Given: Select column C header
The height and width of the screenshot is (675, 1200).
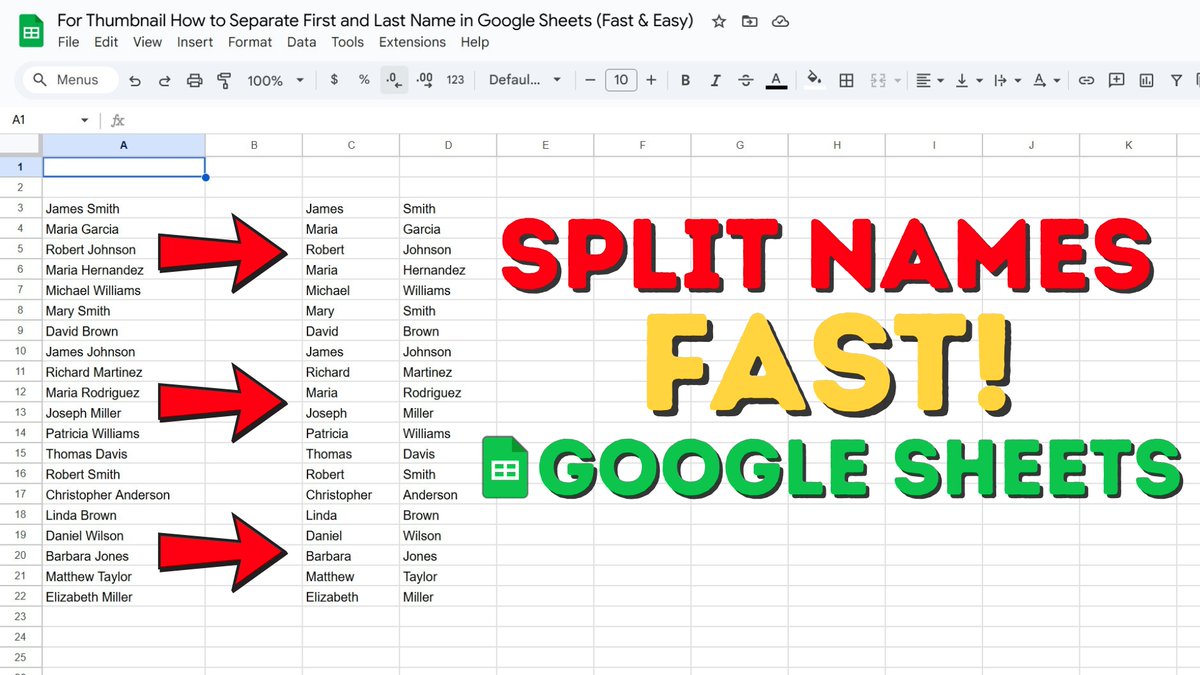Looking at the screenshot, I should tap(351, 145).
